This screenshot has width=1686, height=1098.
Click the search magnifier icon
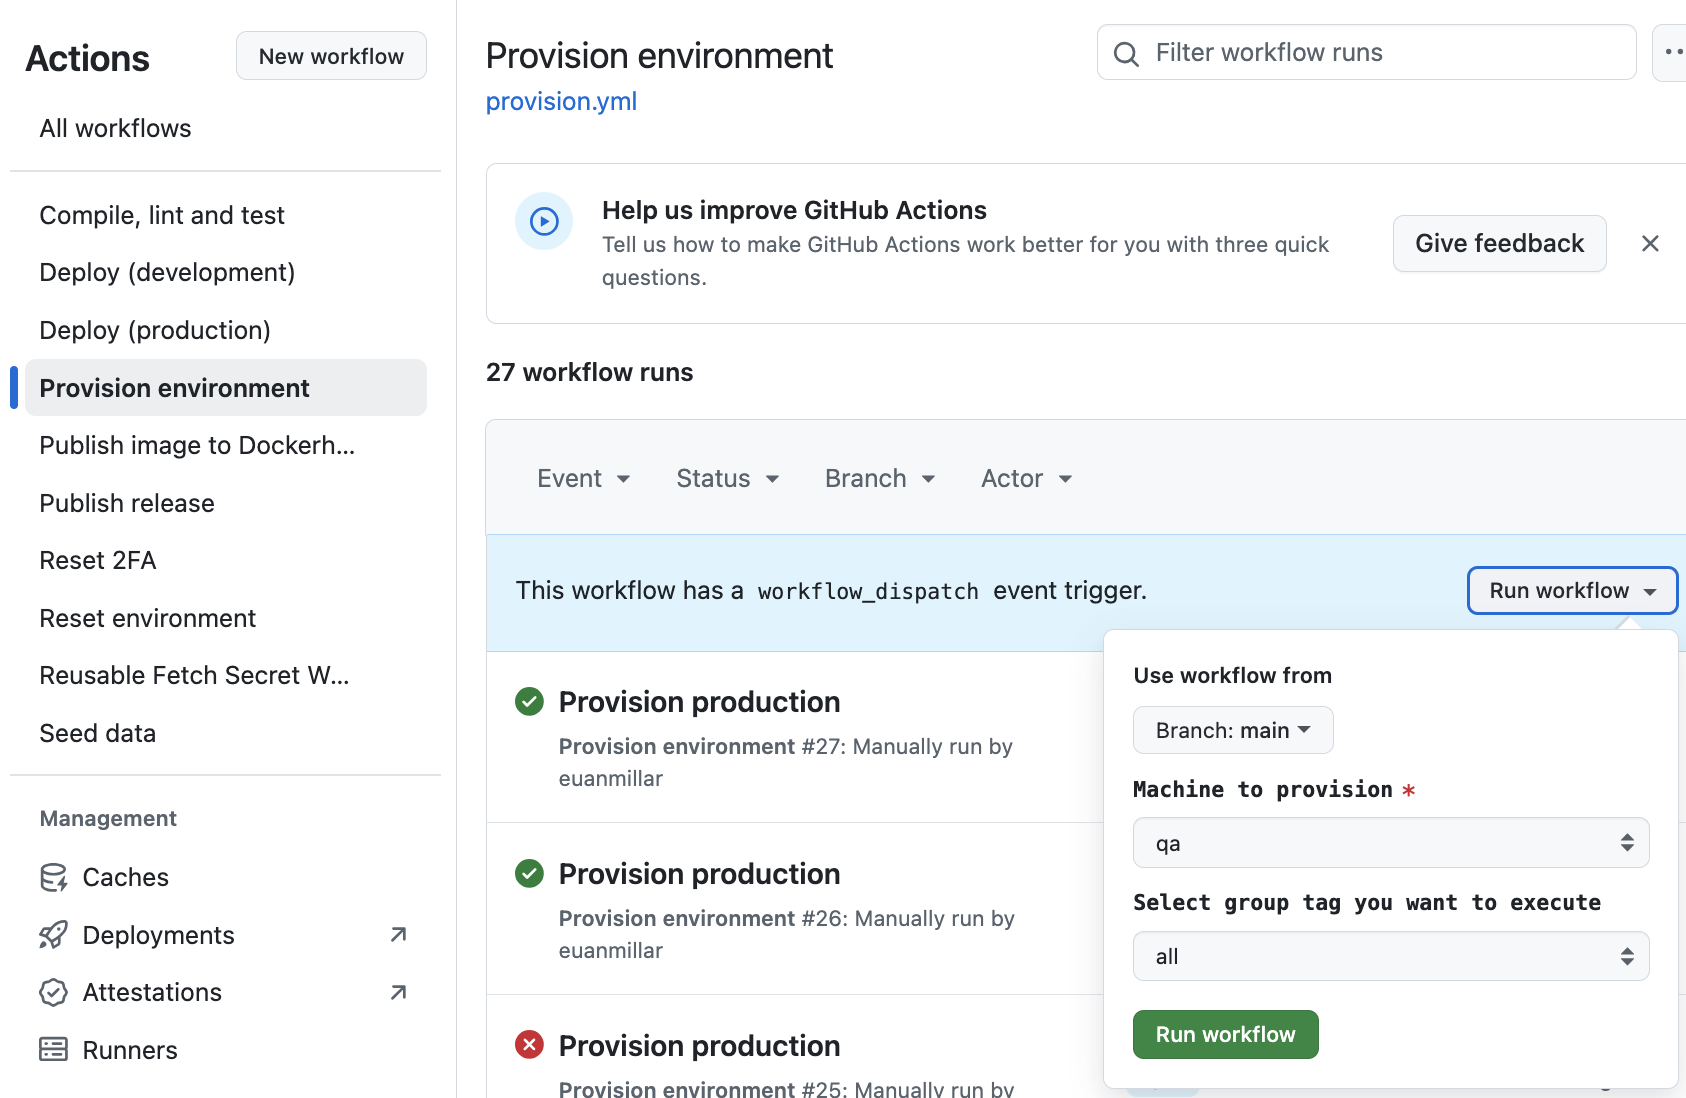[1126, 54]
